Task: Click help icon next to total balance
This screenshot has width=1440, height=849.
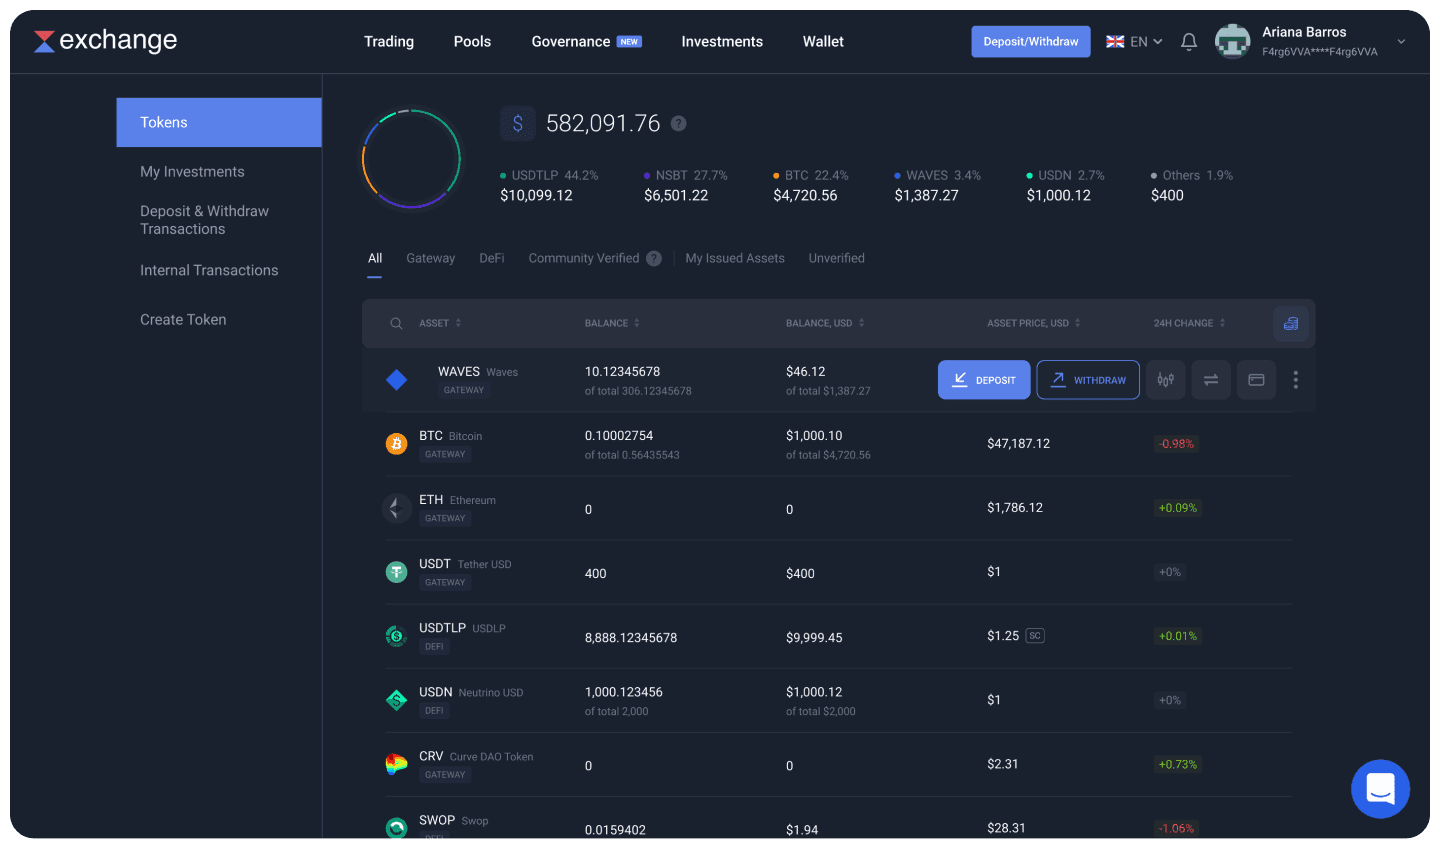Action: click(x=678, y=123)
